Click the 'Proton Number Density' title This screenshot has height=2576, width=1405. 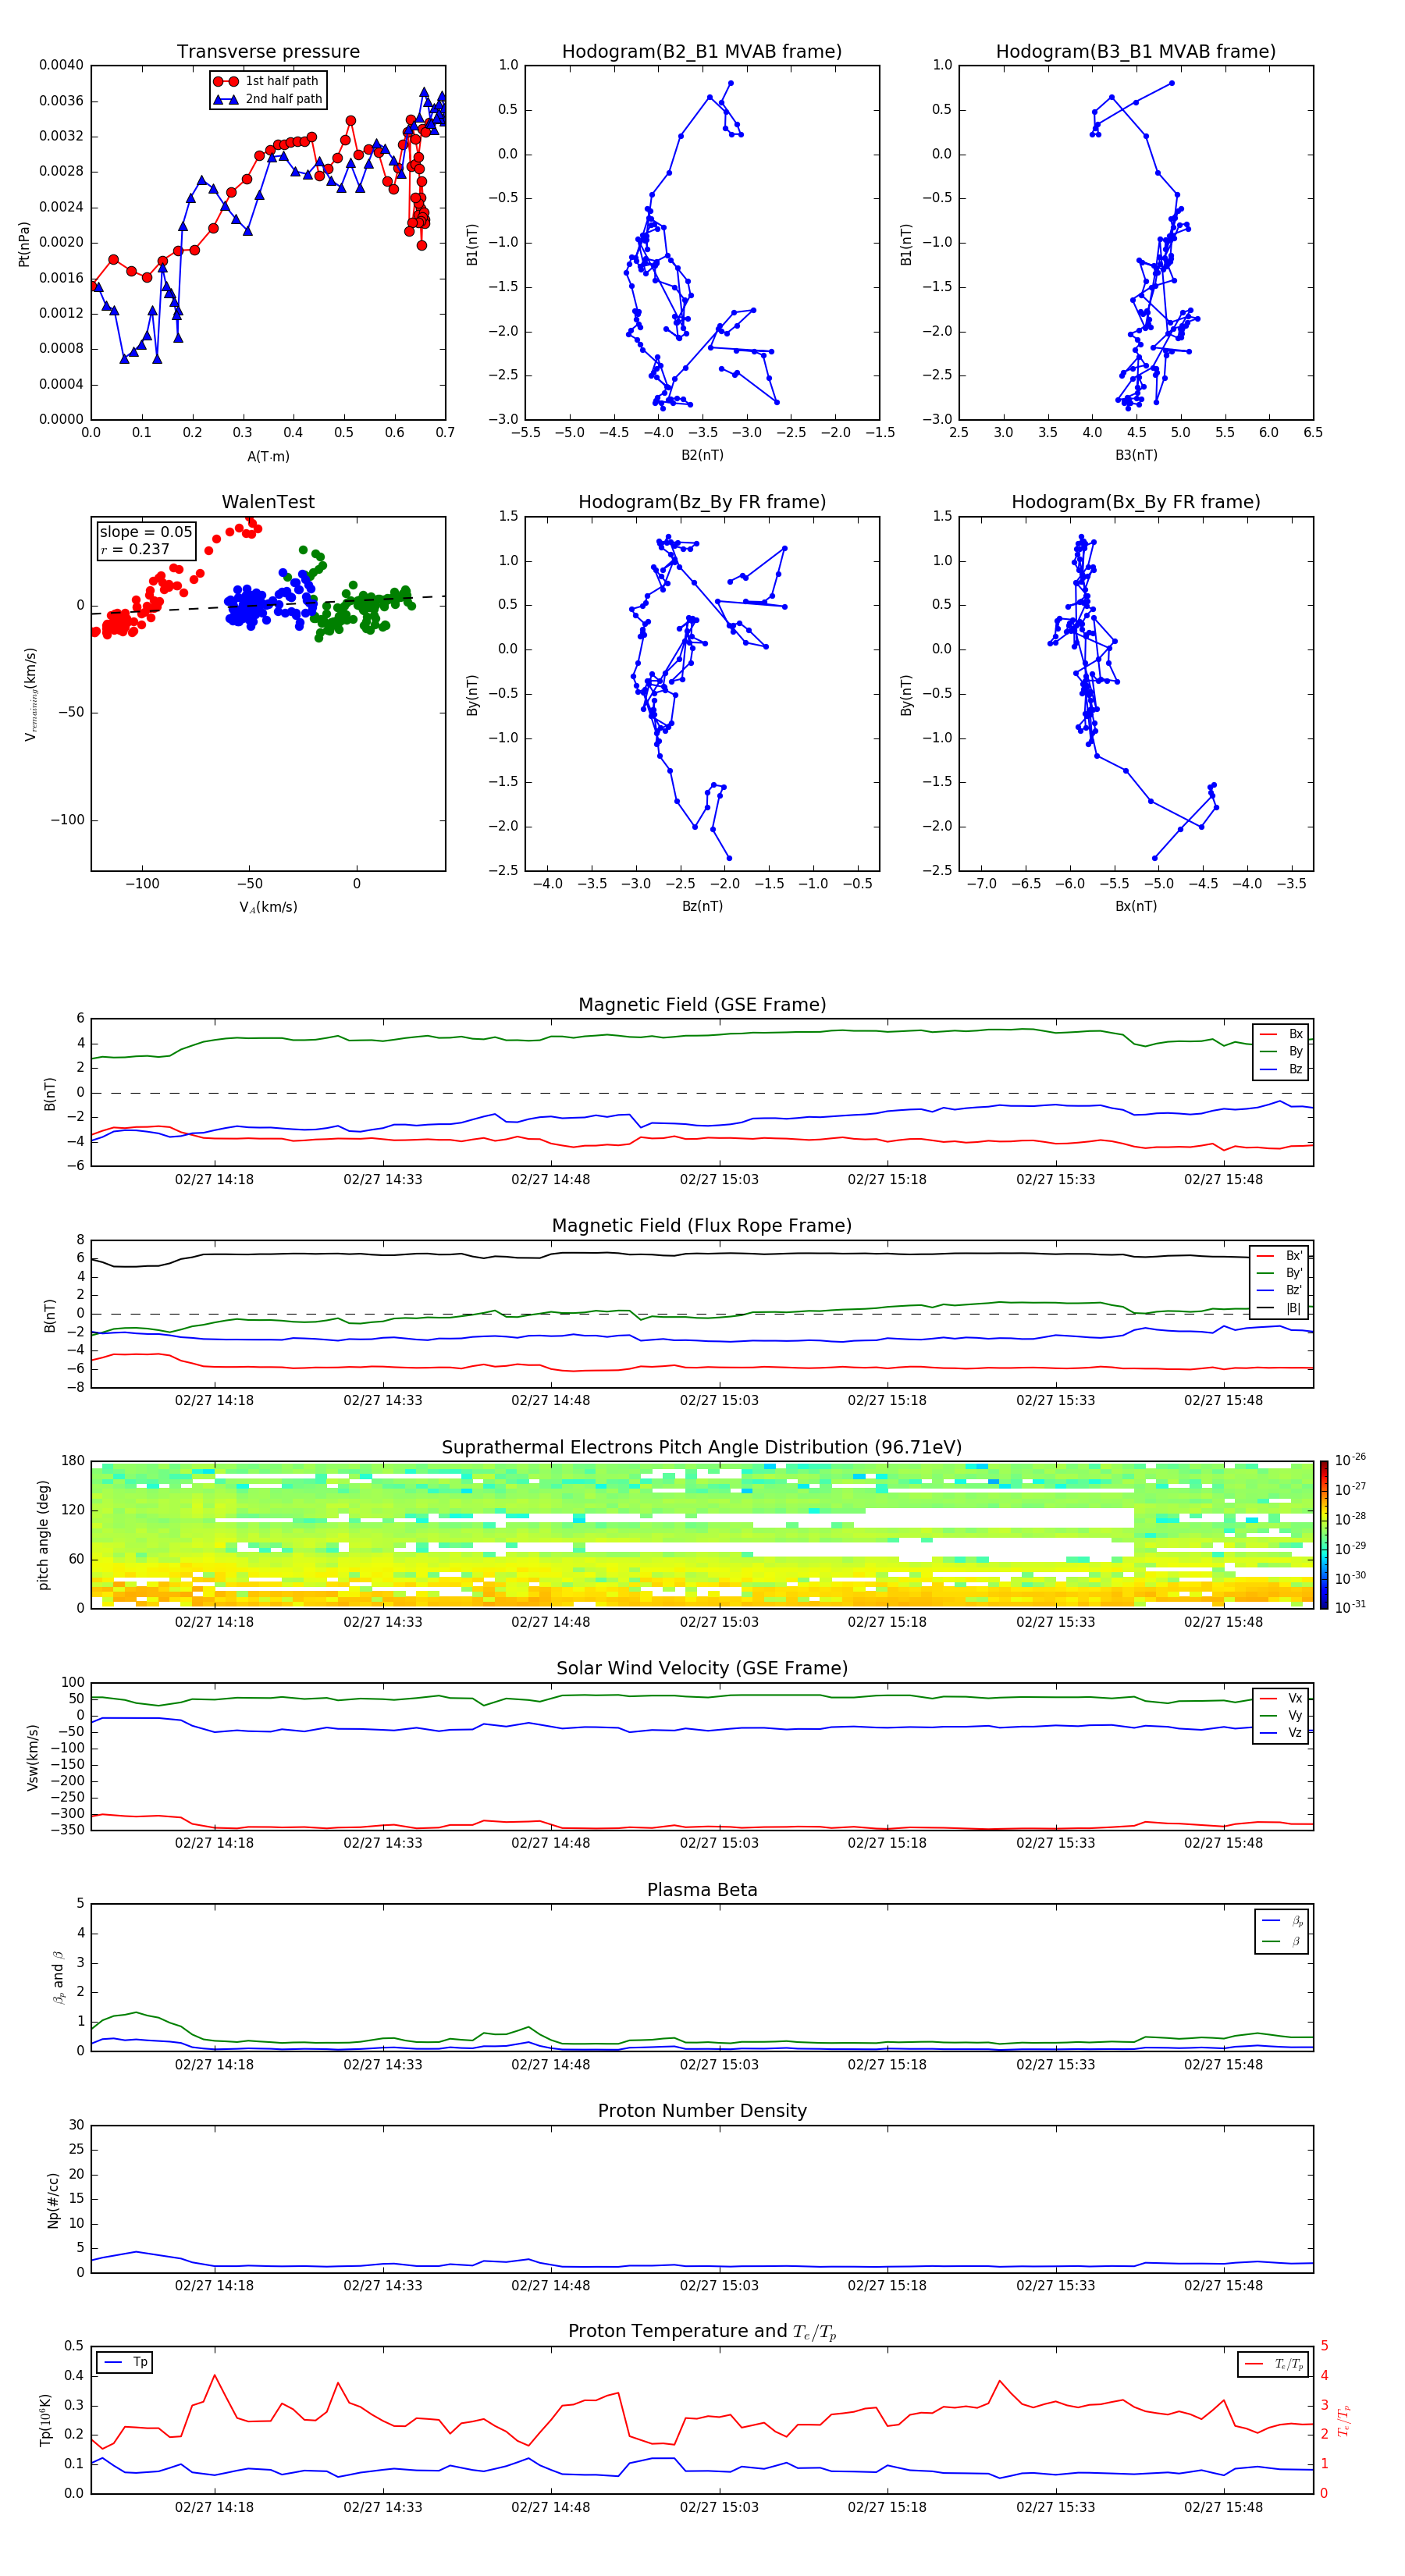click(x=702, y=2111)
